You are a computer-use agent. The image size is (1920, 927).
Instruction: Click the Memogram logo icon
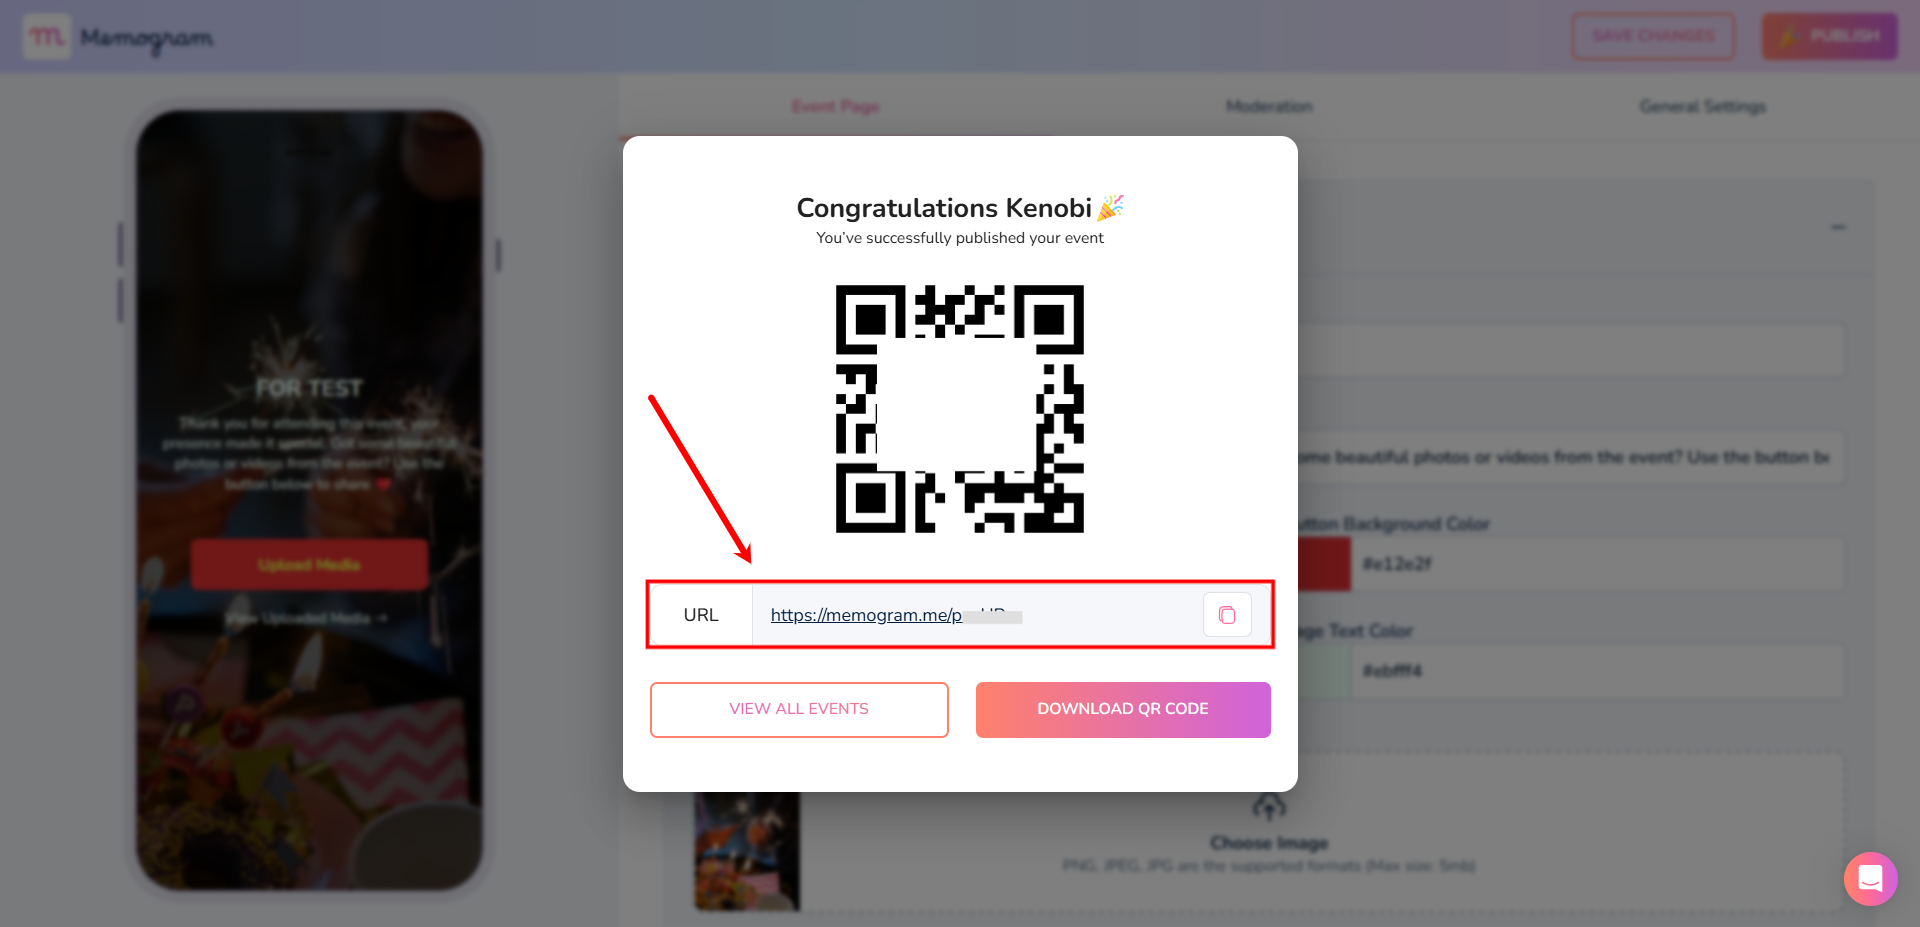(47, 37)
